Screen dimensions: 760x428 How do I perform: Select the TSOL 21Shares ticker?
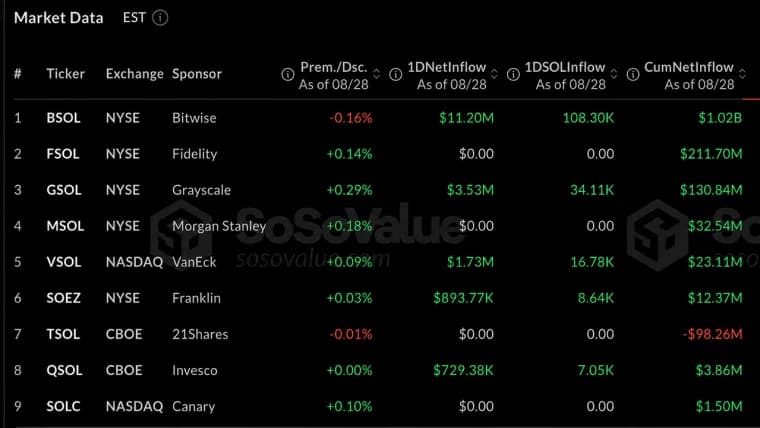(63, 334)
